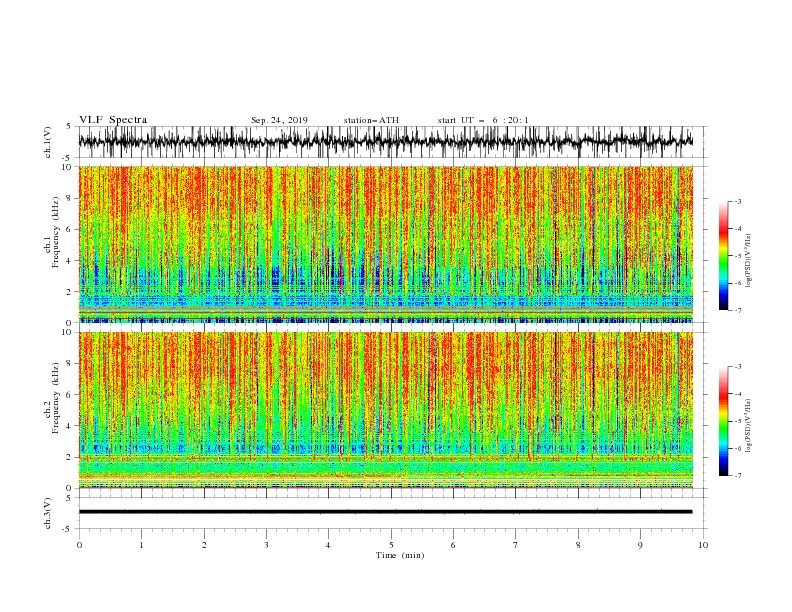Screen dimensions: 792x612
Task: Click the time axis tick label "3"
Action: pos(266,545)
